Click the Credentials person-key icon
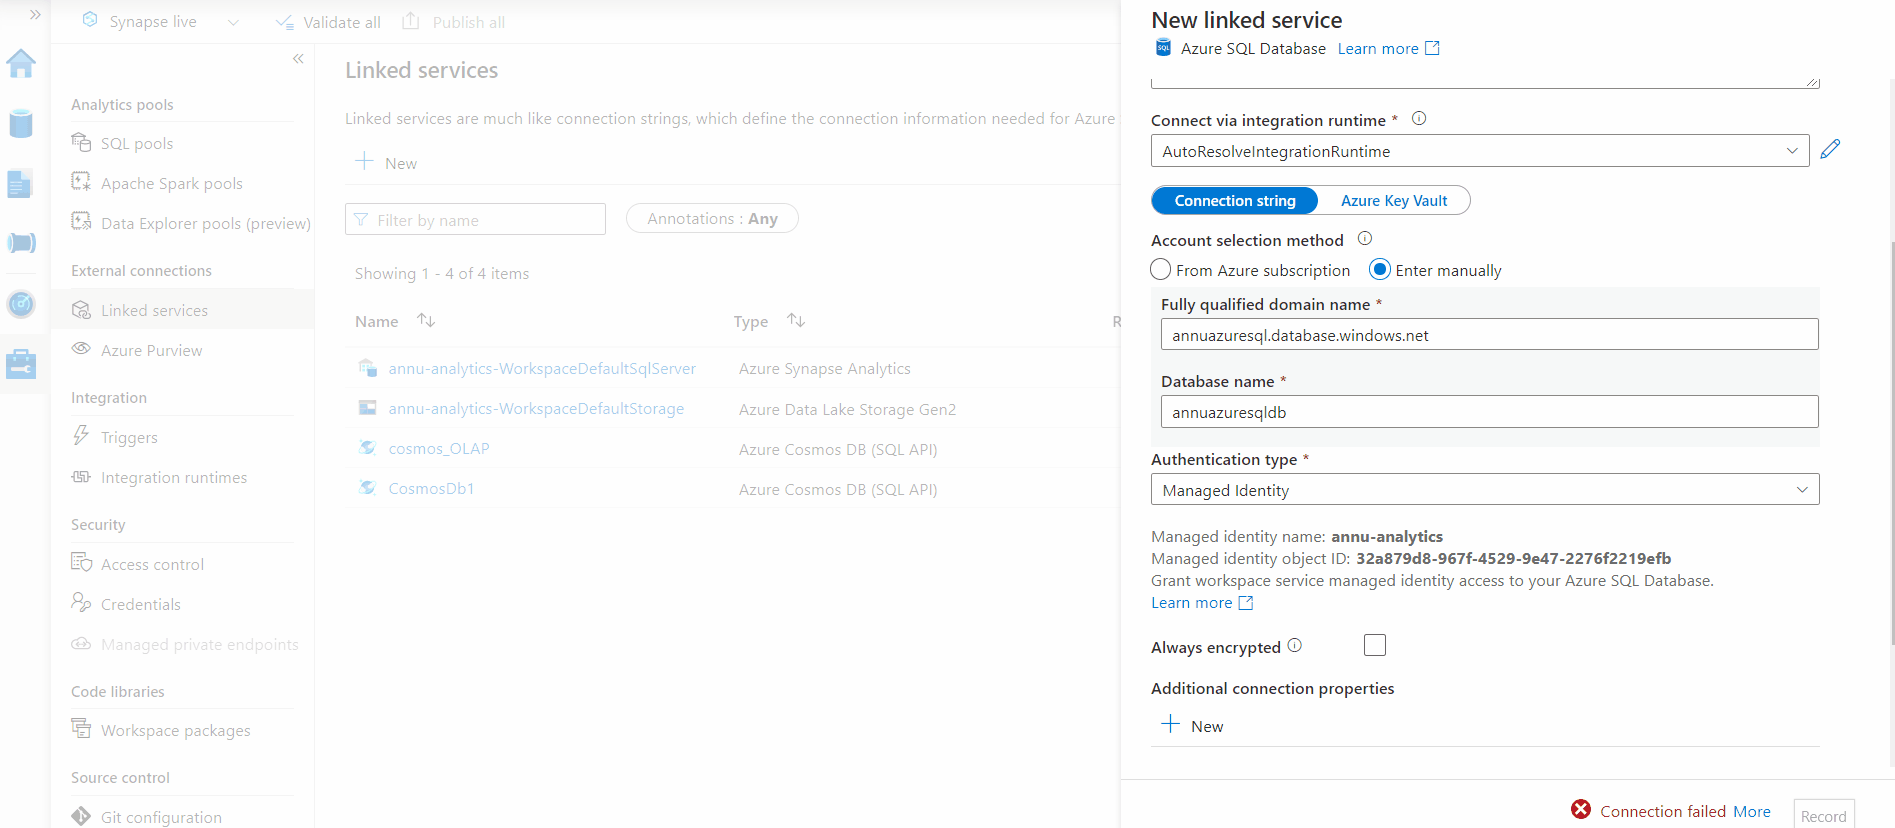Screen dimensions: 1895x828 coord(81,602)
